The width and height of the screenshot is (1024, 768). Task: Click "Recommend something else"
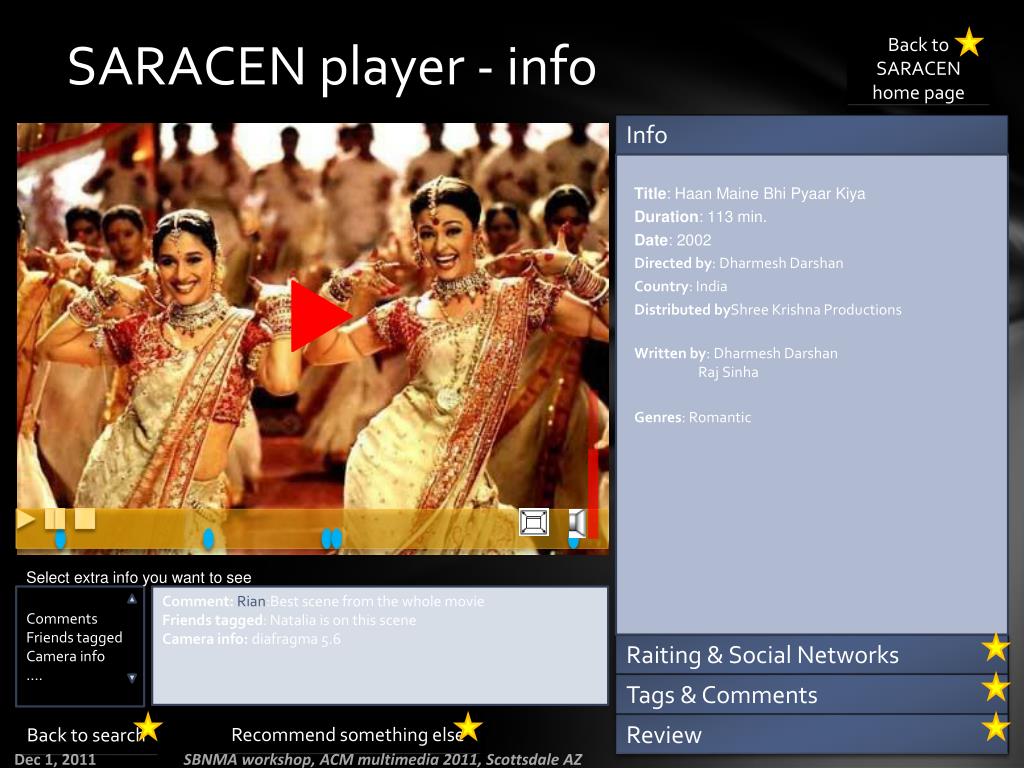tap(347, 735)
